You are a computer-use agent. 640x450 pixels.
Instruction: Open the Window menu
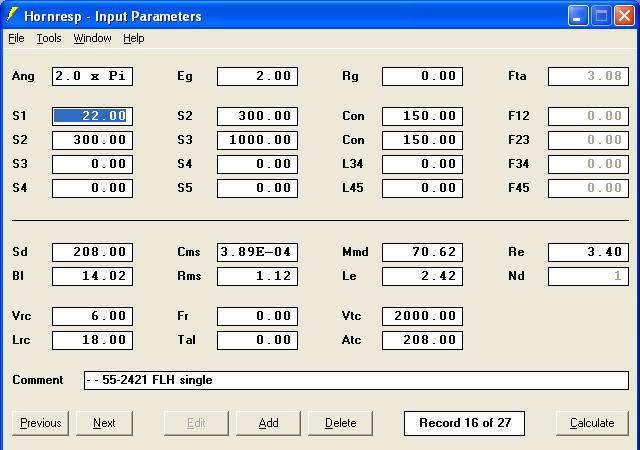click(x=92, y=38)
